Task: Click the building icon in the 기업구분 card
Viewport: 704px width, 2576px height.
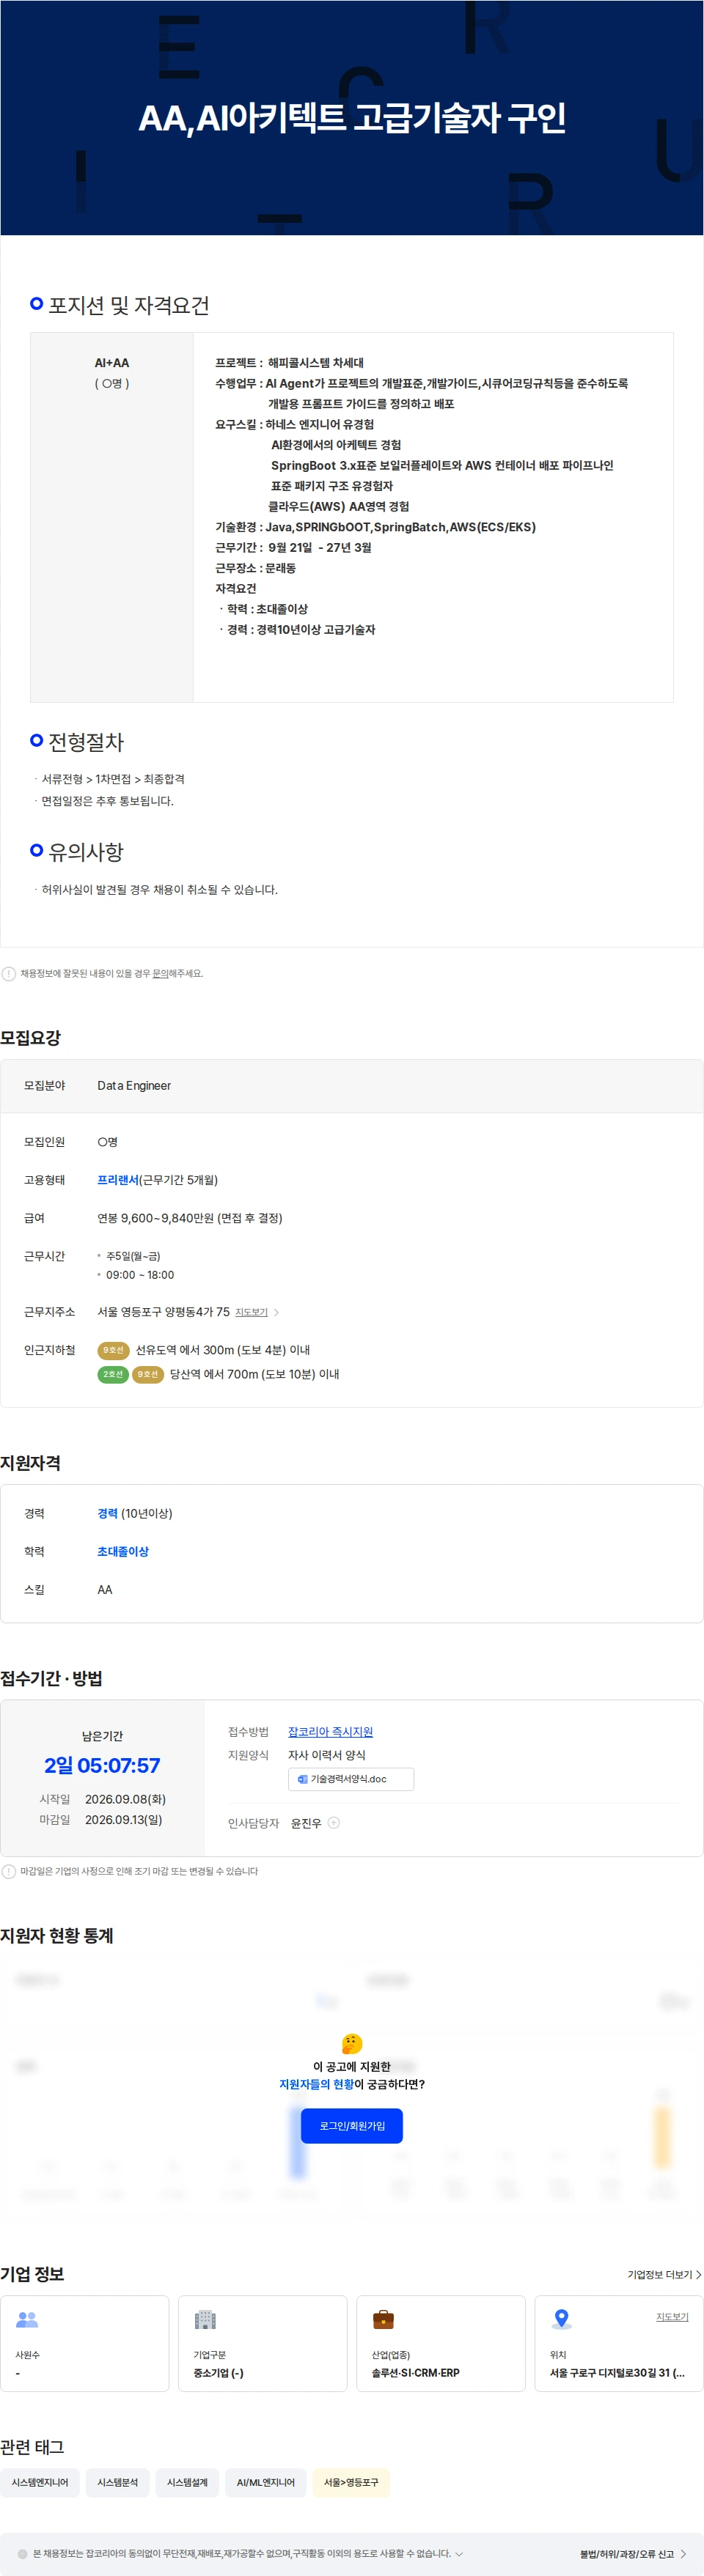Action: 205,2319
